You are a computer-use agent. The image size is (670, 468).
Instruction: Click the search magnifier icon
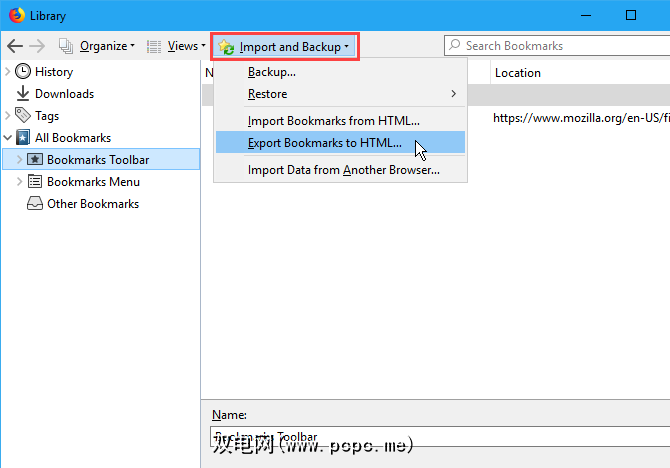455,45
